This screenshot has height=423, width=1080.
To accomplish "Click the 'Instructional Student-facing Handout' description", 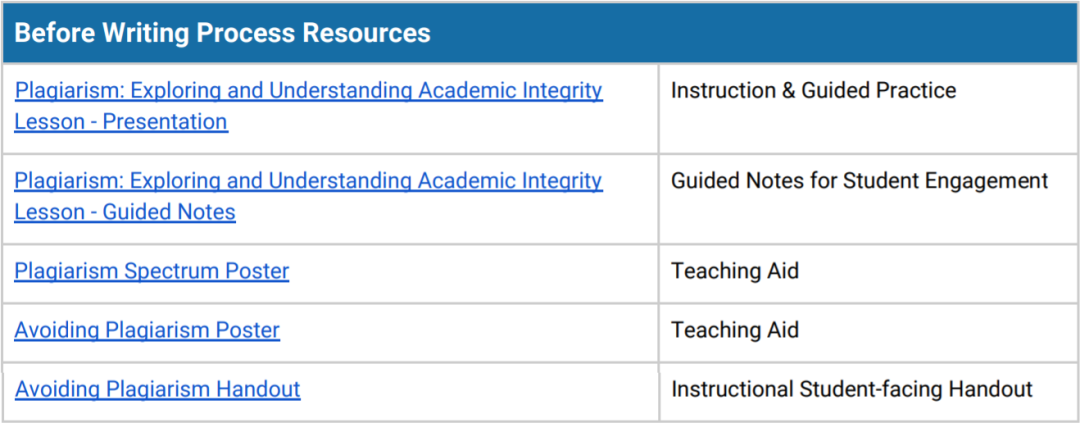I will pos(851,389).
